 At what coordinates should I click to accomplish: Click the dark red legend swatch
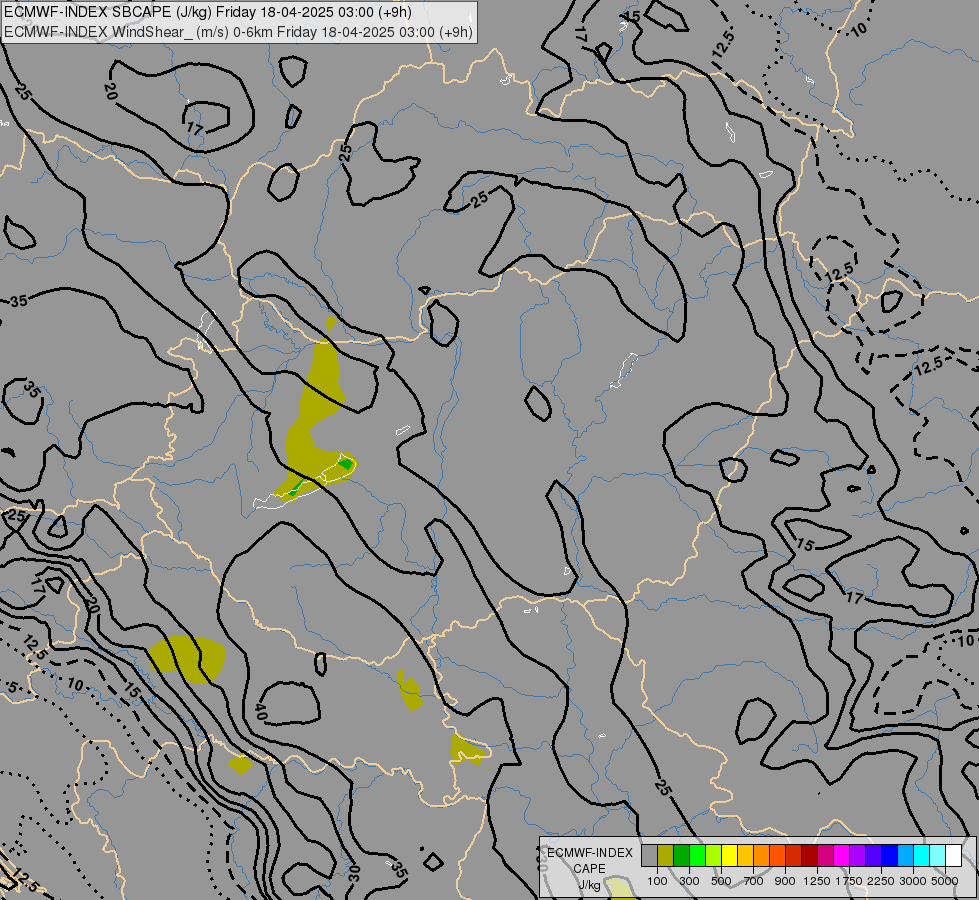[810, 856]
